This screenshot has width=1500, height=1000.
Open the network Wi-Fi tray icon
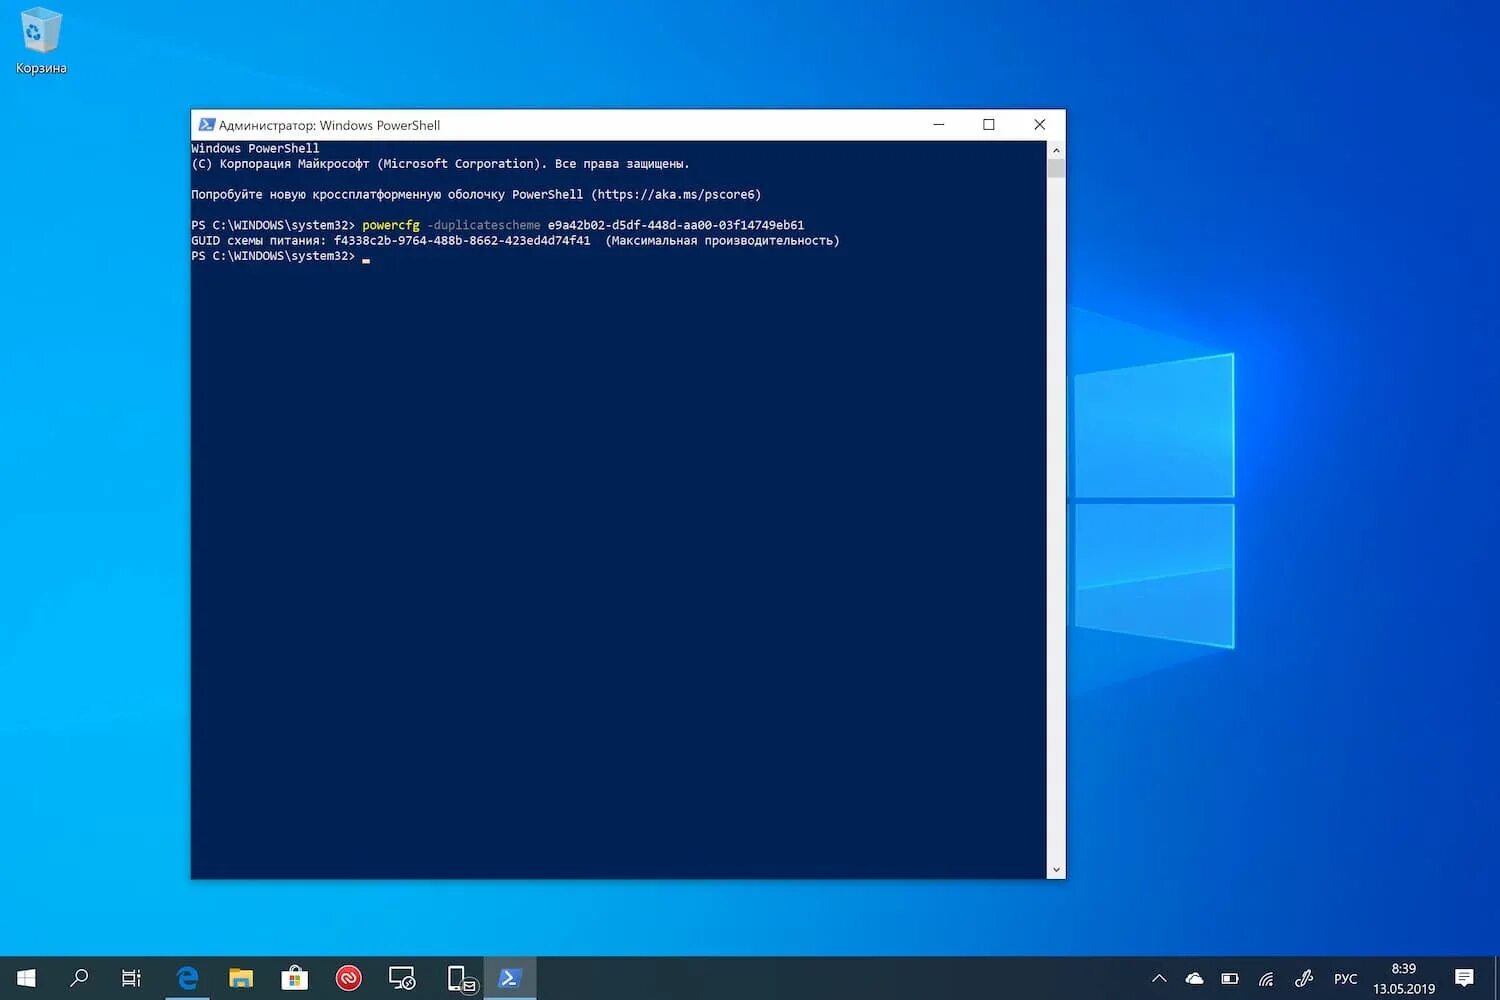[x=1266, y=978]
